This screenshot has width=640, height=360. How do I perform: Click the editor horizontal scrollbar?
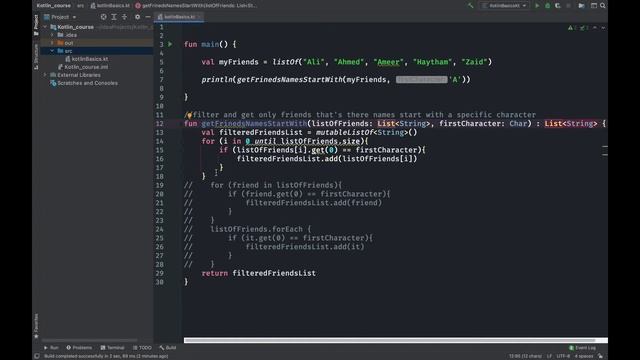pos(389,340)
